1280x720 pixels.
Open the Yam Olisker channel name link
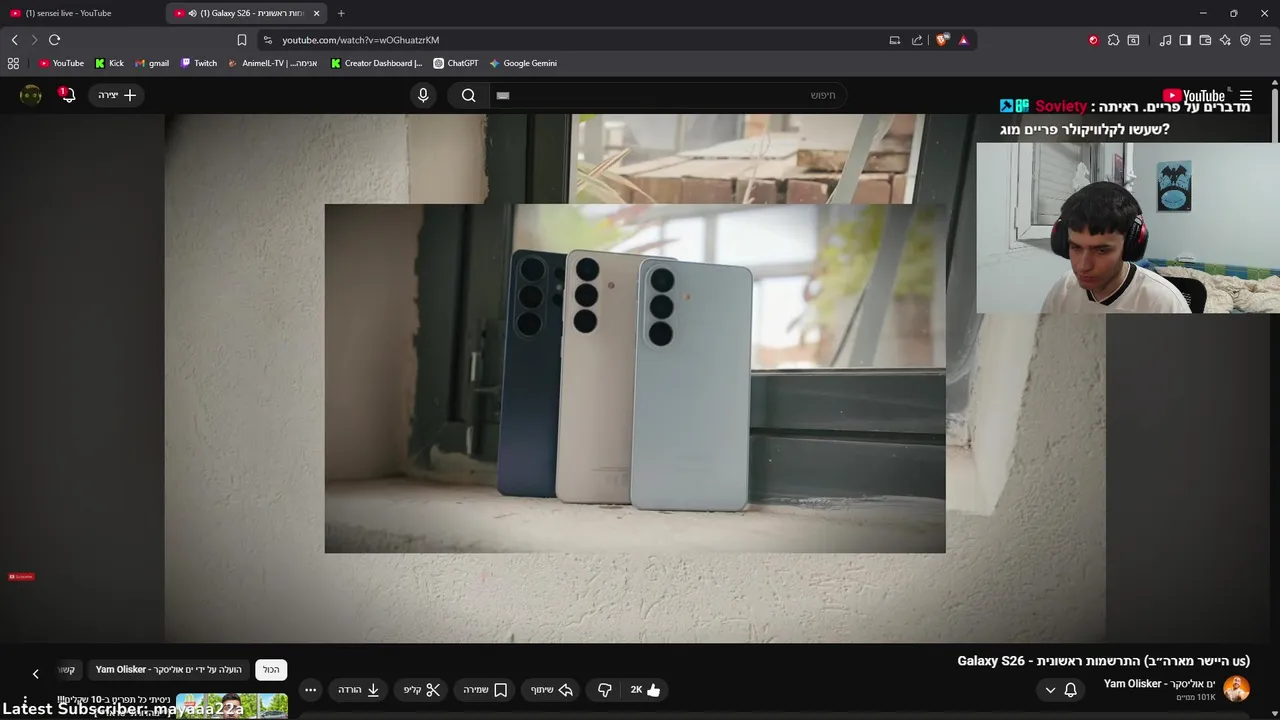click(1160, 683)
